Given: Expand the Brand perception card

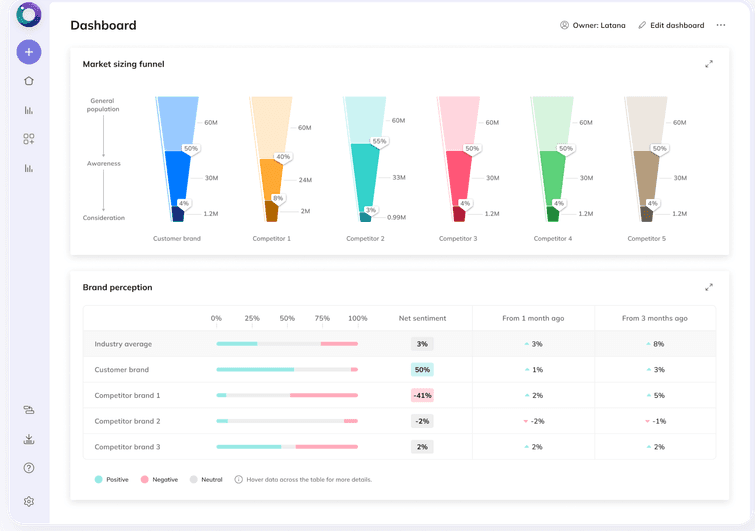Looking at the screenshot, I should (709, 287).
